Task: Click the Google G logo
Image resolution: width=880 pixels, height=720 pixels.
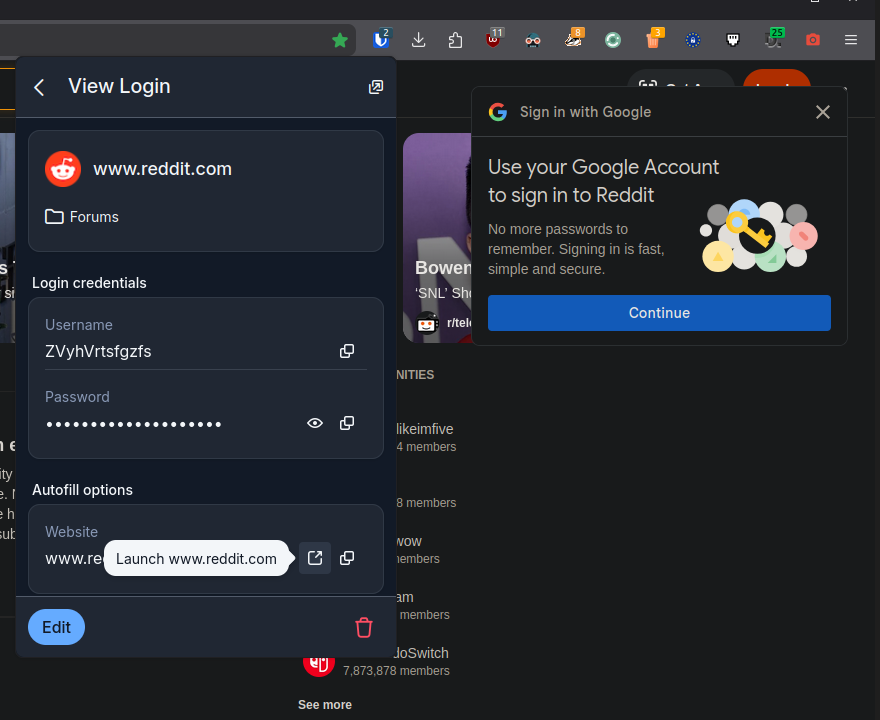Action: point(498,112)
